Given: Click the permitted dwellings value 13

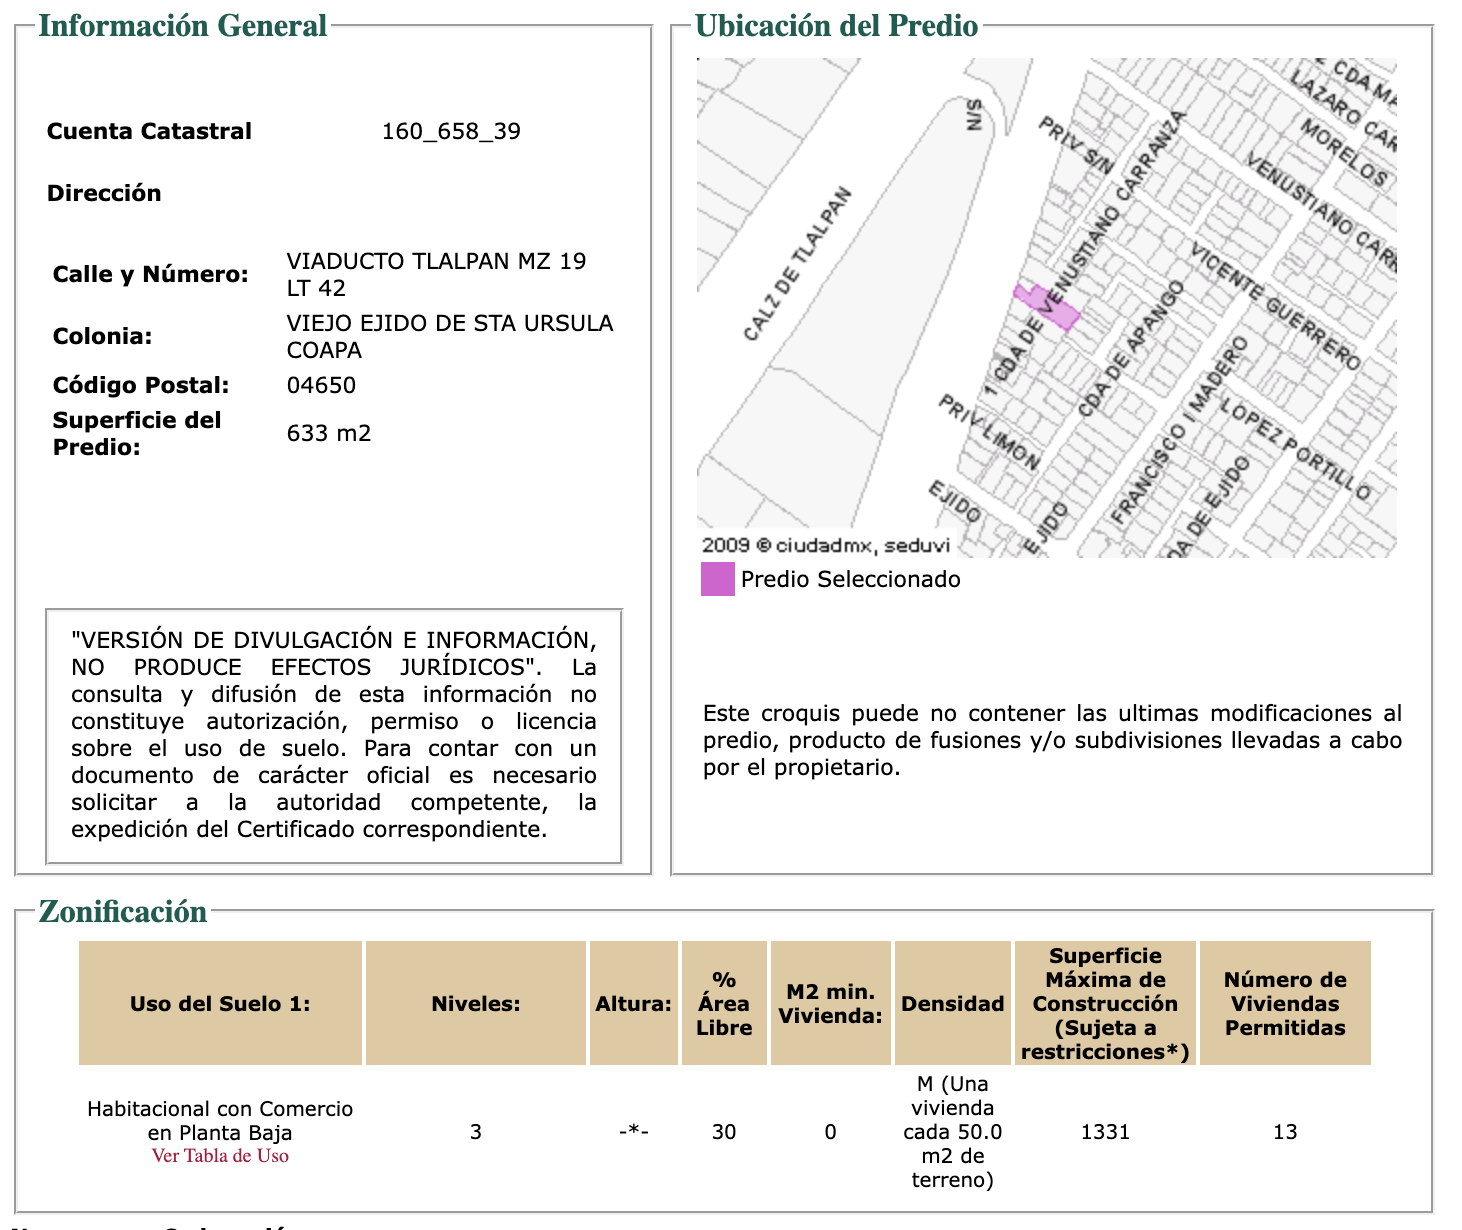Looking at the screenshot, I should click(1285, 1133).
